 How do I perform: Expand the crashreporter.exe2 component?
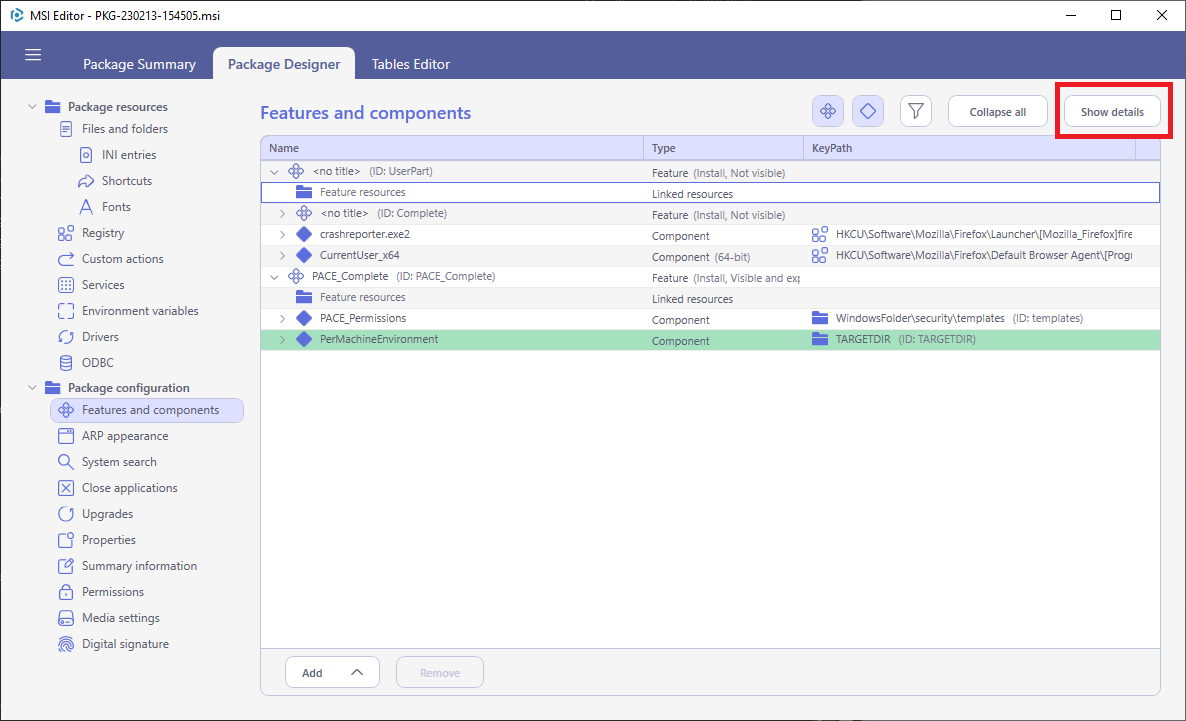click(282, 235)
